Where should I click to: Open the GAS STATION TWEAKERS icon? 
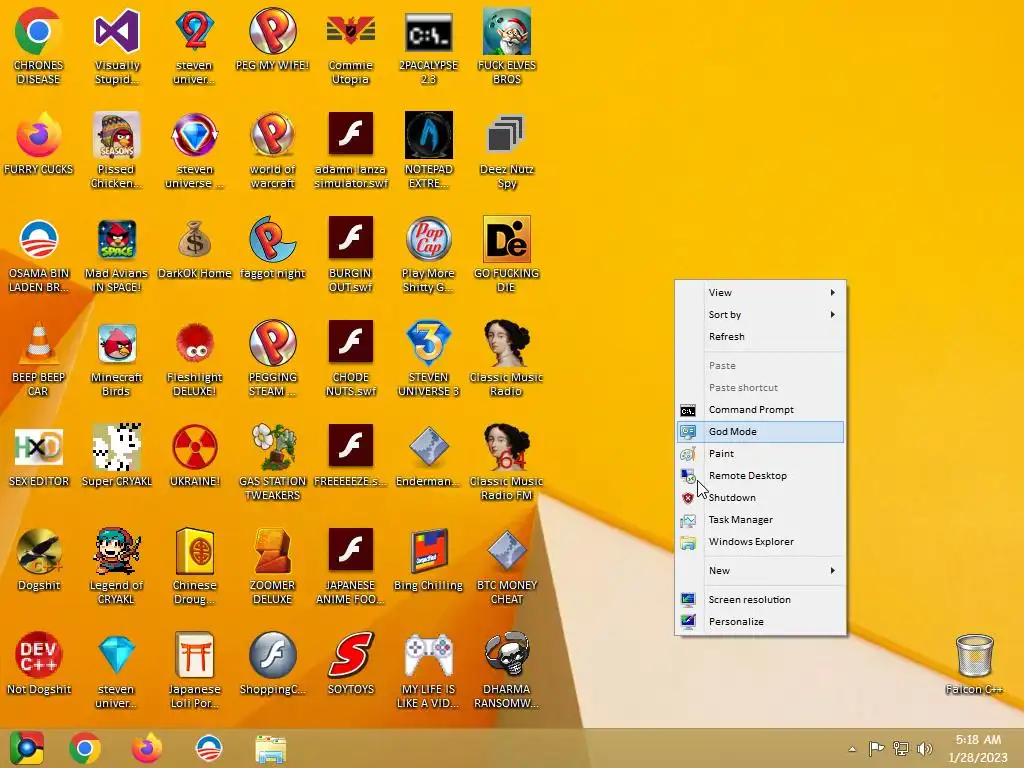[272, 462]
